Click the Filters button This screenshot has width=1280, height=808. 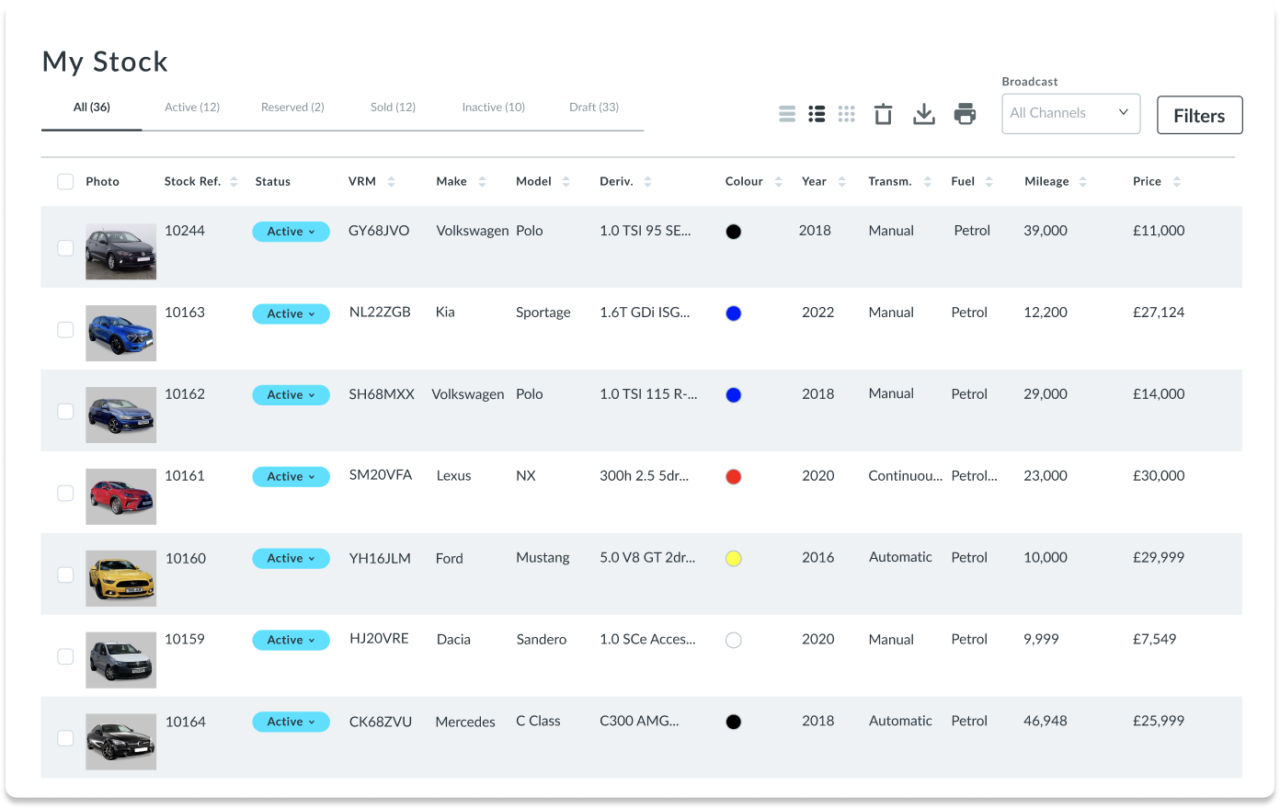[1199, 115]
